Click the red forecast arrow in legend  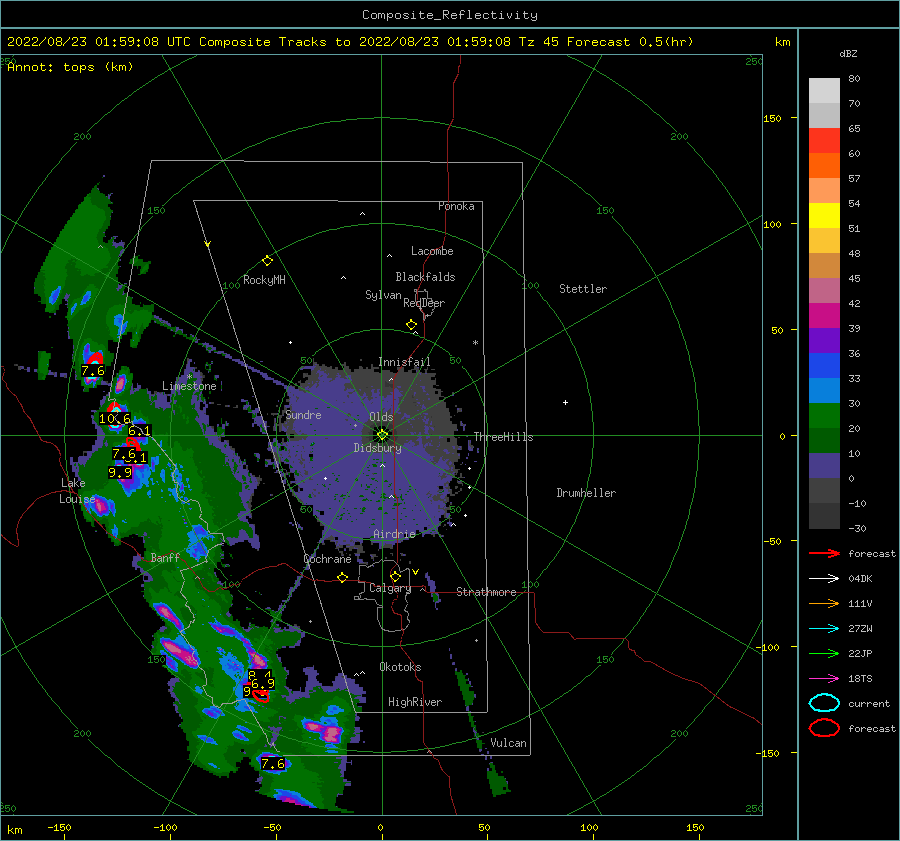(824, 553)
